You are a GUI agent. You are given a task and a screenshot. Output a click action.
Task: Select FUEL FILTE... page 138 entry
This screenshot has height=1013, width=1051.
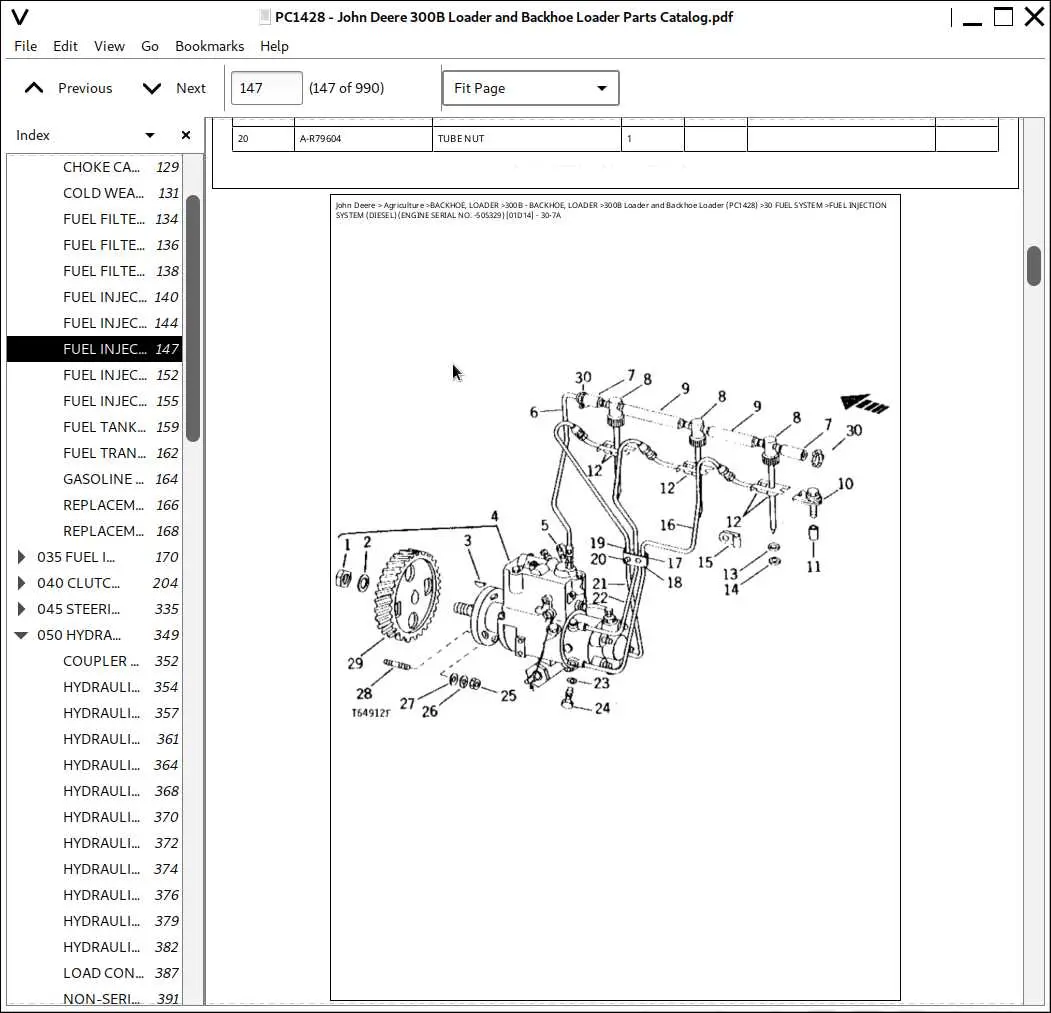[x=95, y=271]
